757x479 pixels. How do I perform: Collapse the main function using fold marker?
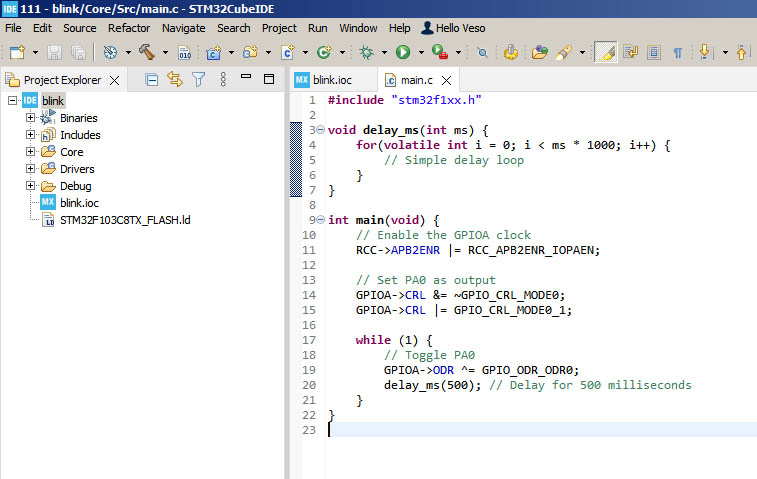[x=319, y=220]
